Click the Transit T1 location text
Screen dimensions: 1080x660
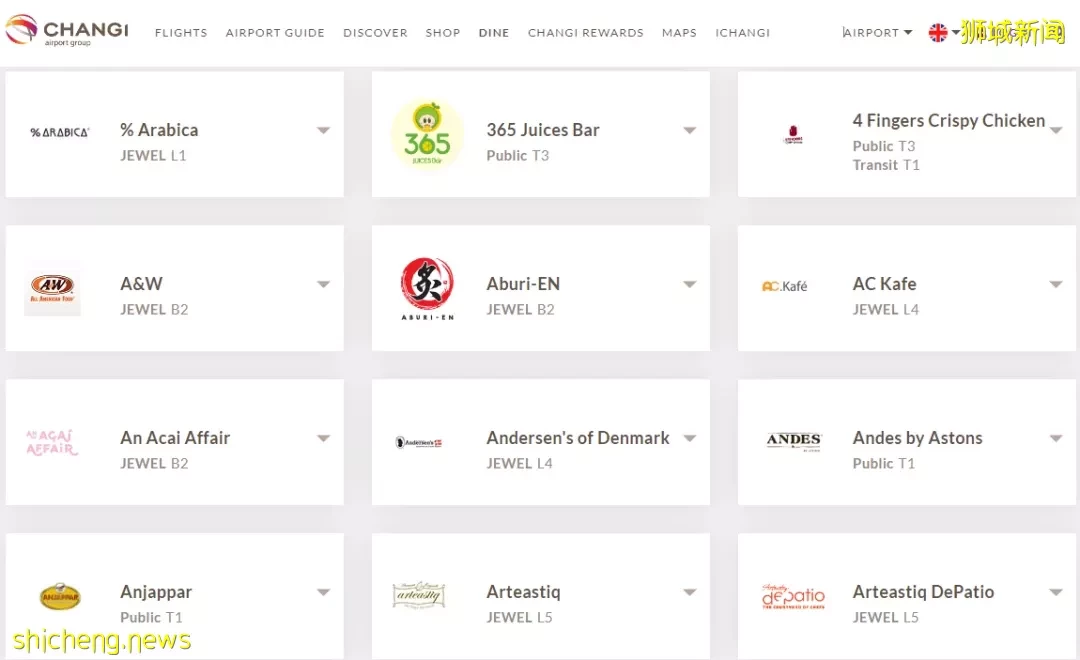coord(886,165)
